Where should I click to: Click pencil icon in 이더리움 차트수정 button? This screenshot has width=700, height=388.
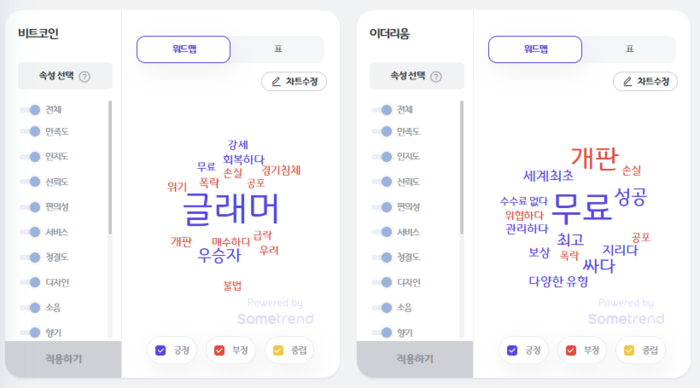coord(627,81)
